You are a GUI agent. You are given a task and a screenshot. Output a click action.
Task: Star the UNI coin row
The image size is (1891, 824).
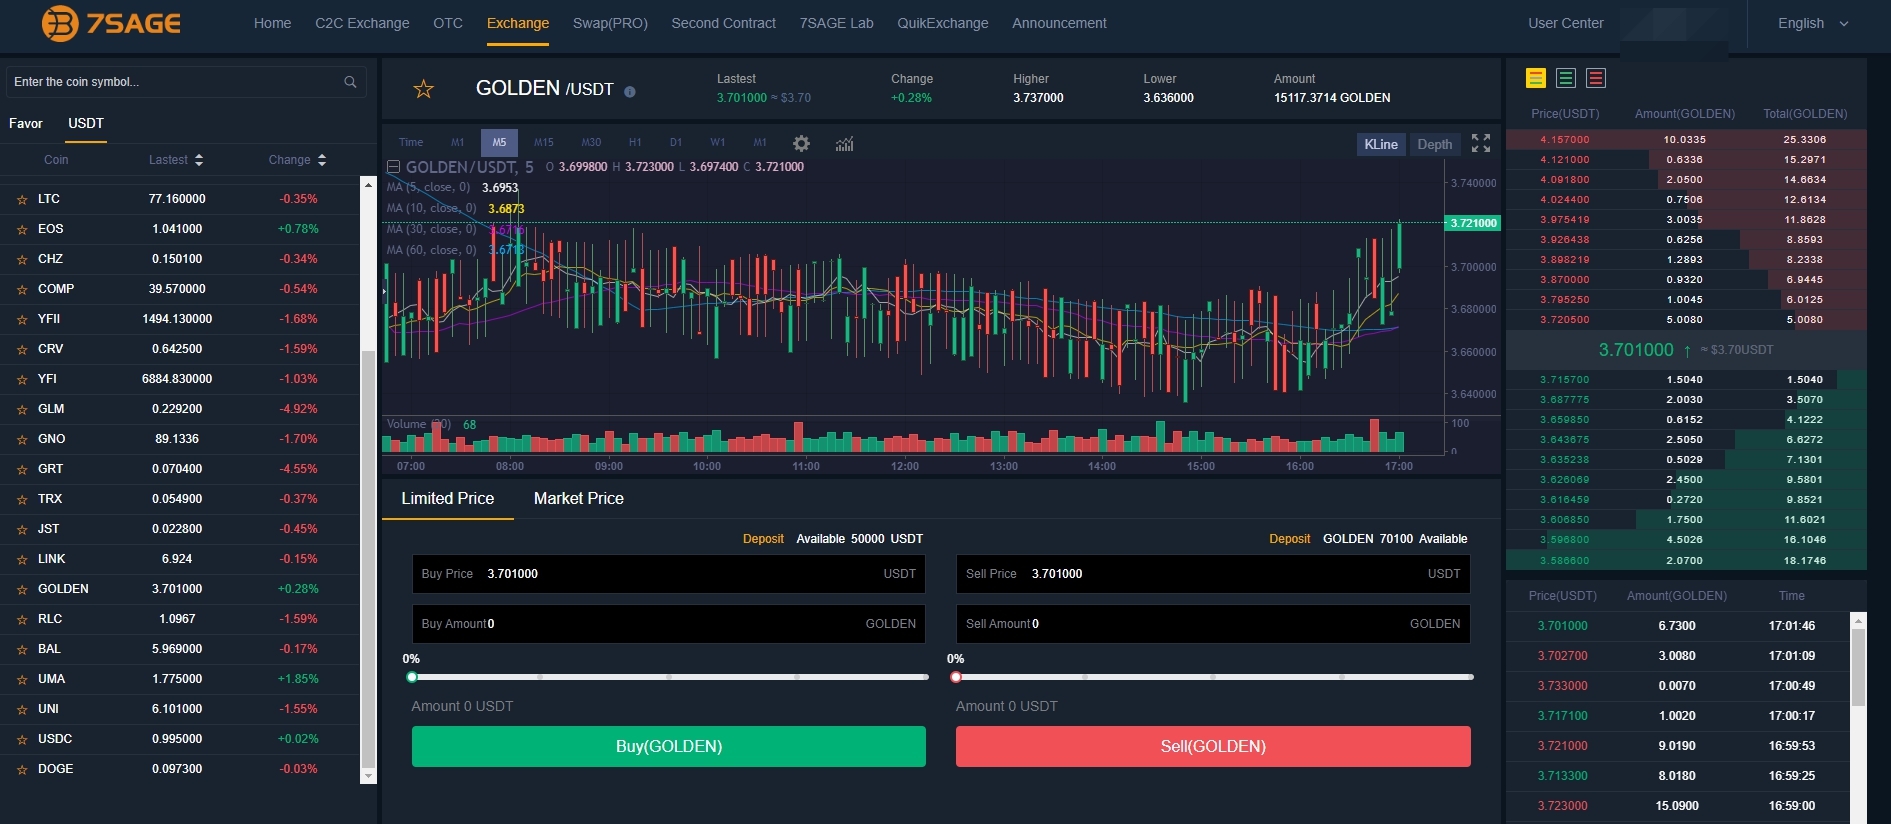(x=22, y=710)
